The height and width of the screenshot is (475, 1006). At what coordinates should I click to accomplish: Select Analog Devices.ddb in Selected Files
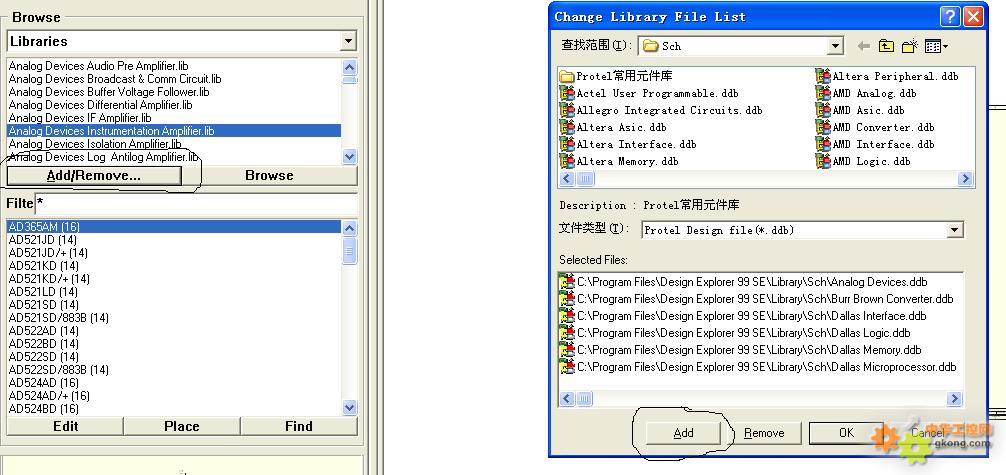pyautogui.click(x=744, y=282)
